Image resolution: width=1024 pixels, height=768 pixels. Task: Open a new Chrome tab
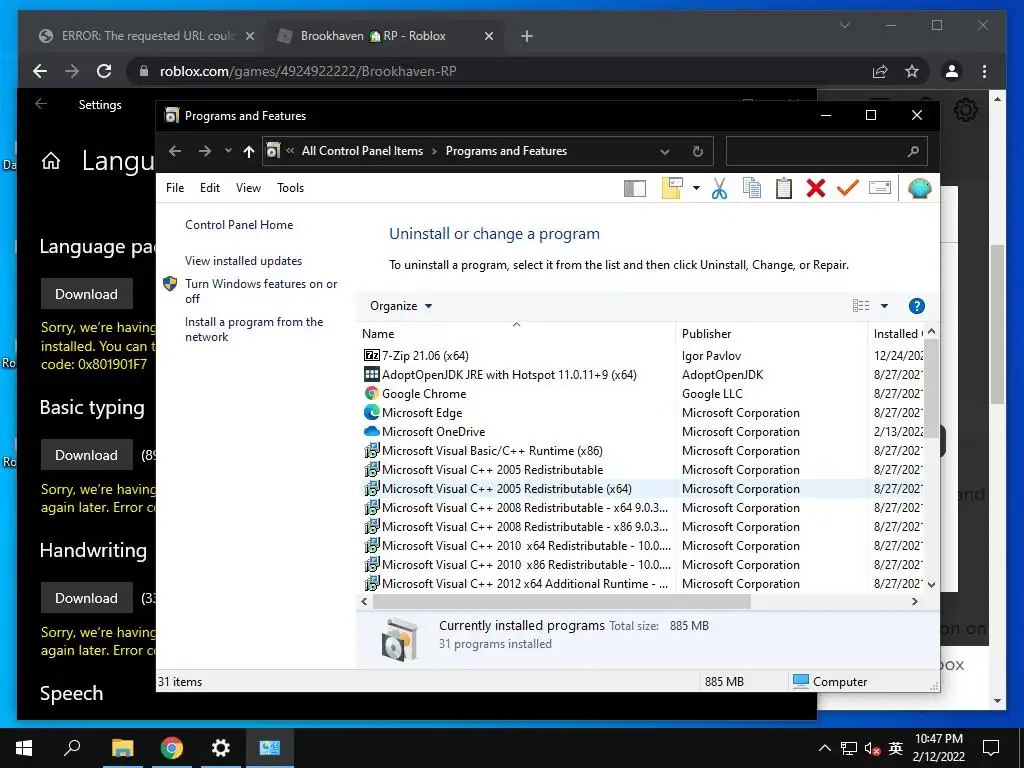(527, 36)
